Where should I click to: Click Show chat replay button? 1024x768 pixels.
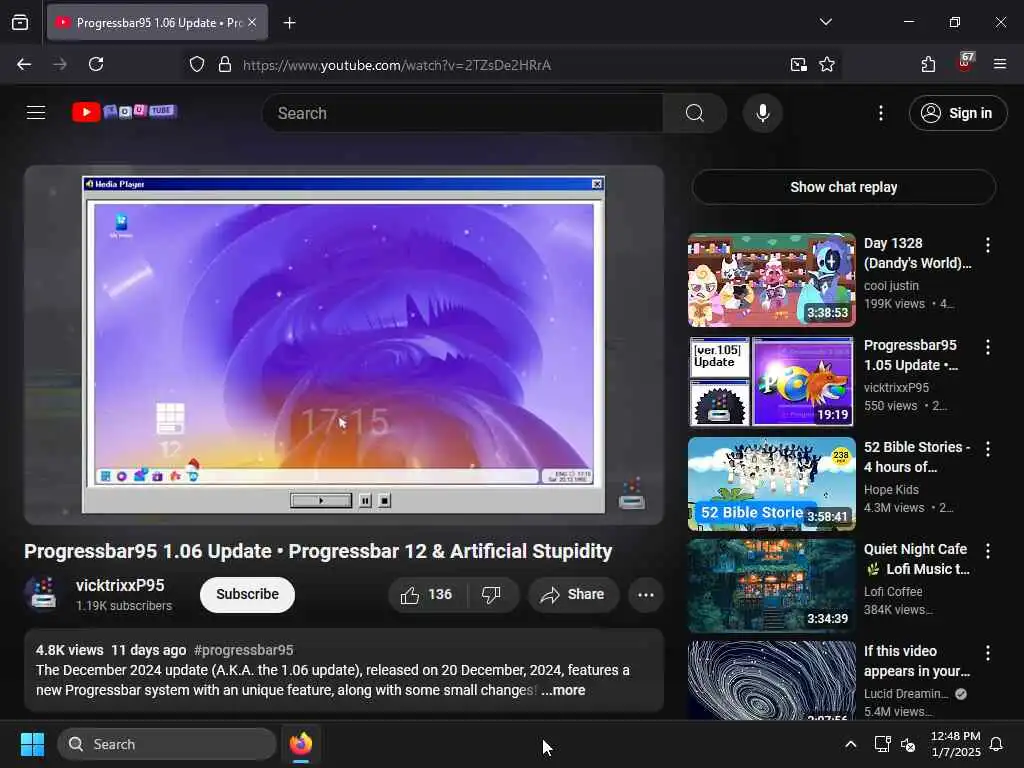click(x=843, y=187)
